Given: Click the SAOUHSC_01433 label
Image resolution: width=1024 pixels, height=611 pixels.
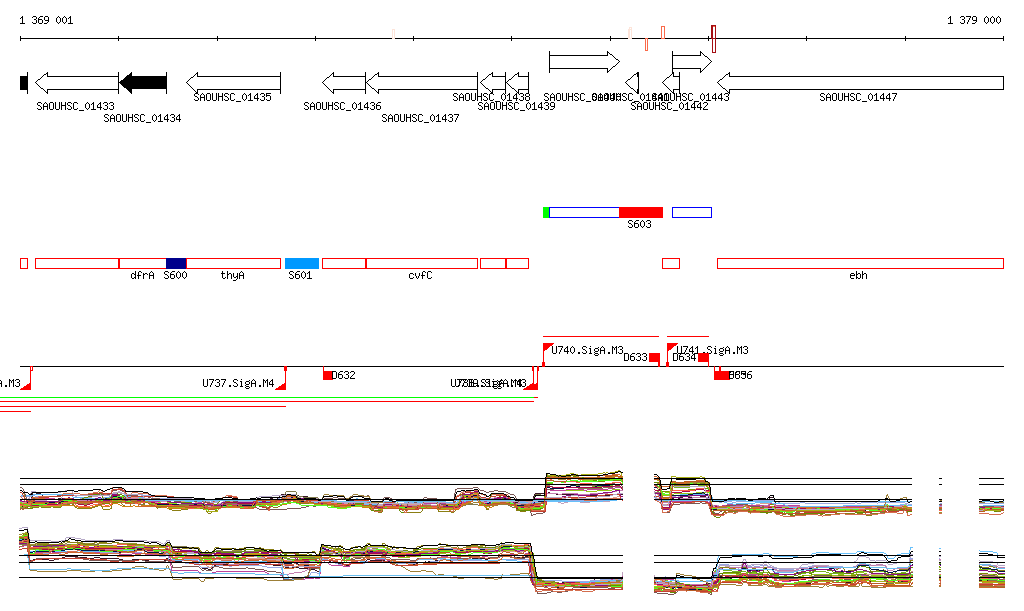Looking at the screenshot, I should pyautogui.click(x=75, y=106).
